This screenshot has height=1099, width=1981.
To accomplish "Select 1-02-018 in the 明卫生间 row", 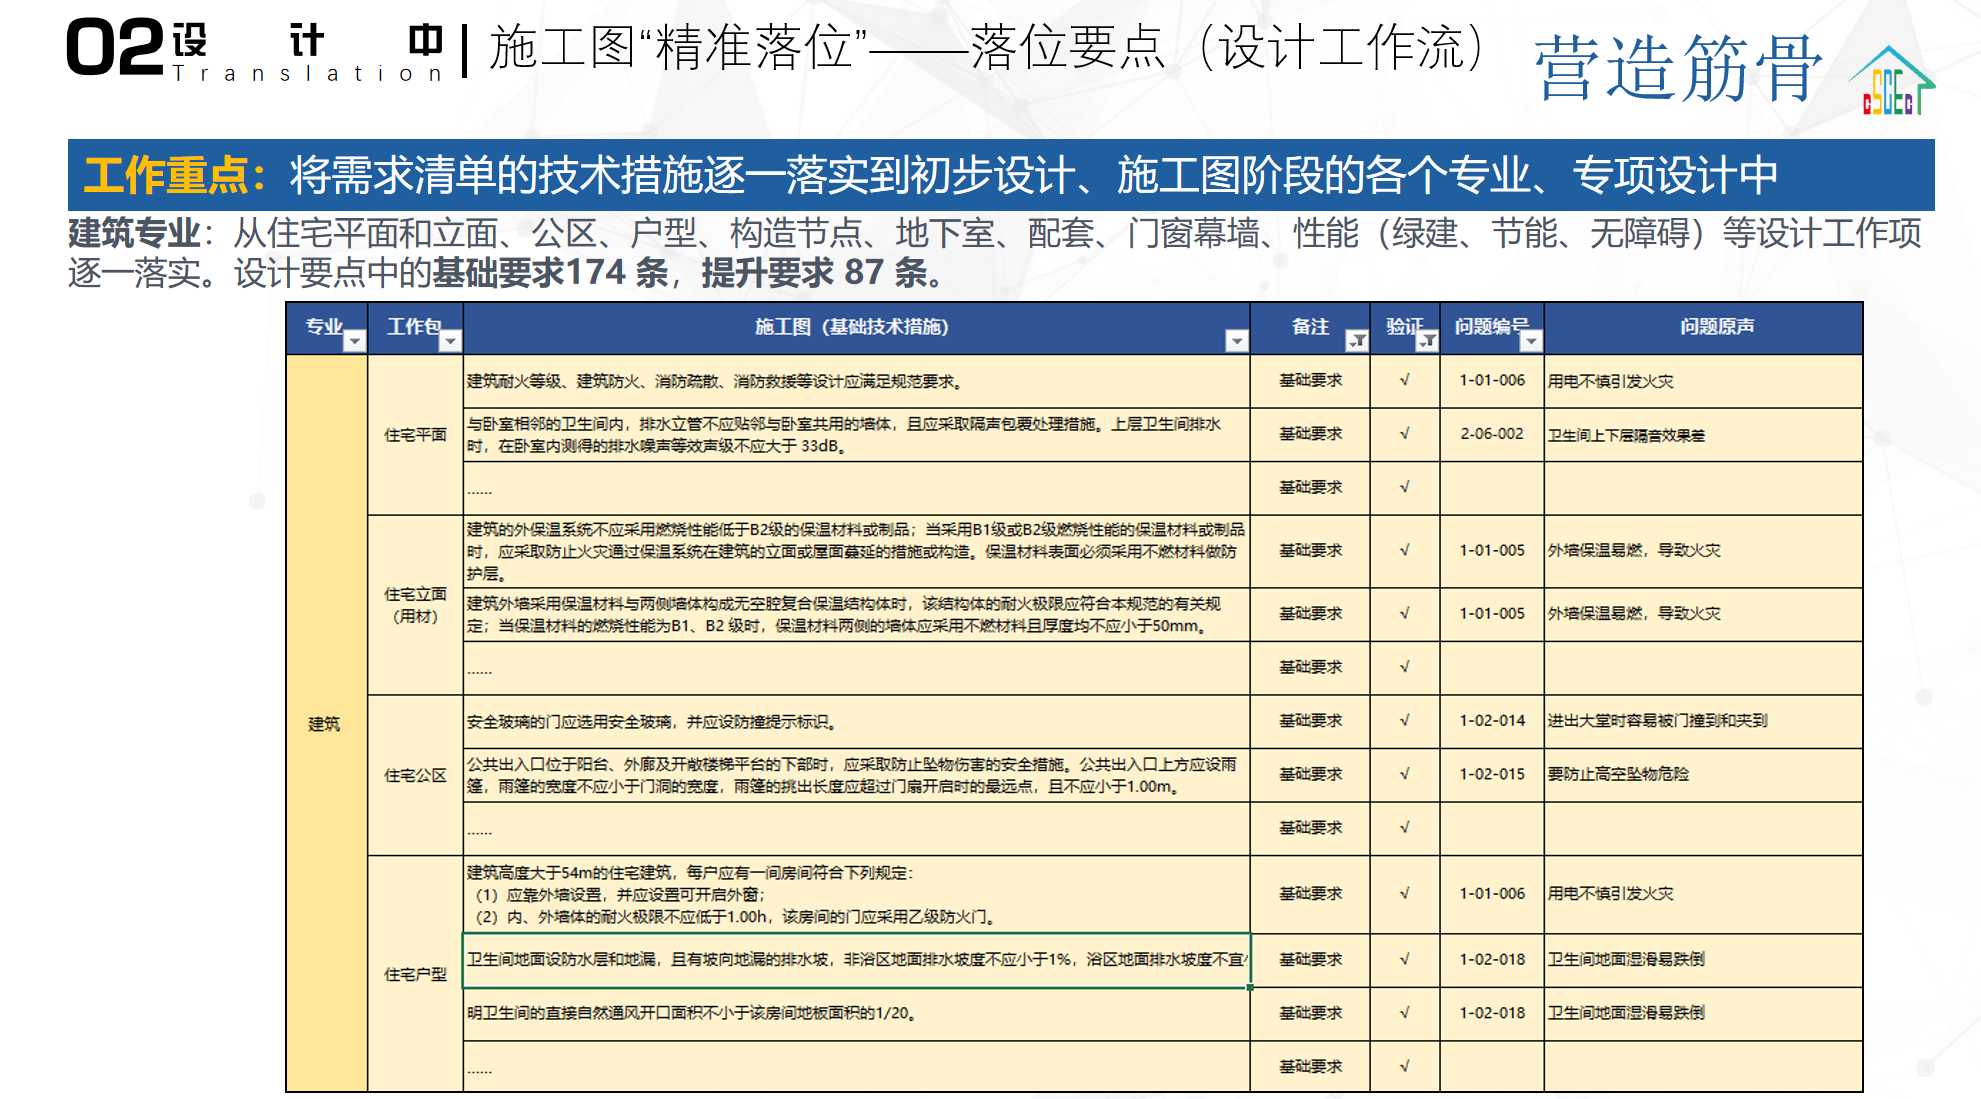I will click(x=1492, y=1013).
